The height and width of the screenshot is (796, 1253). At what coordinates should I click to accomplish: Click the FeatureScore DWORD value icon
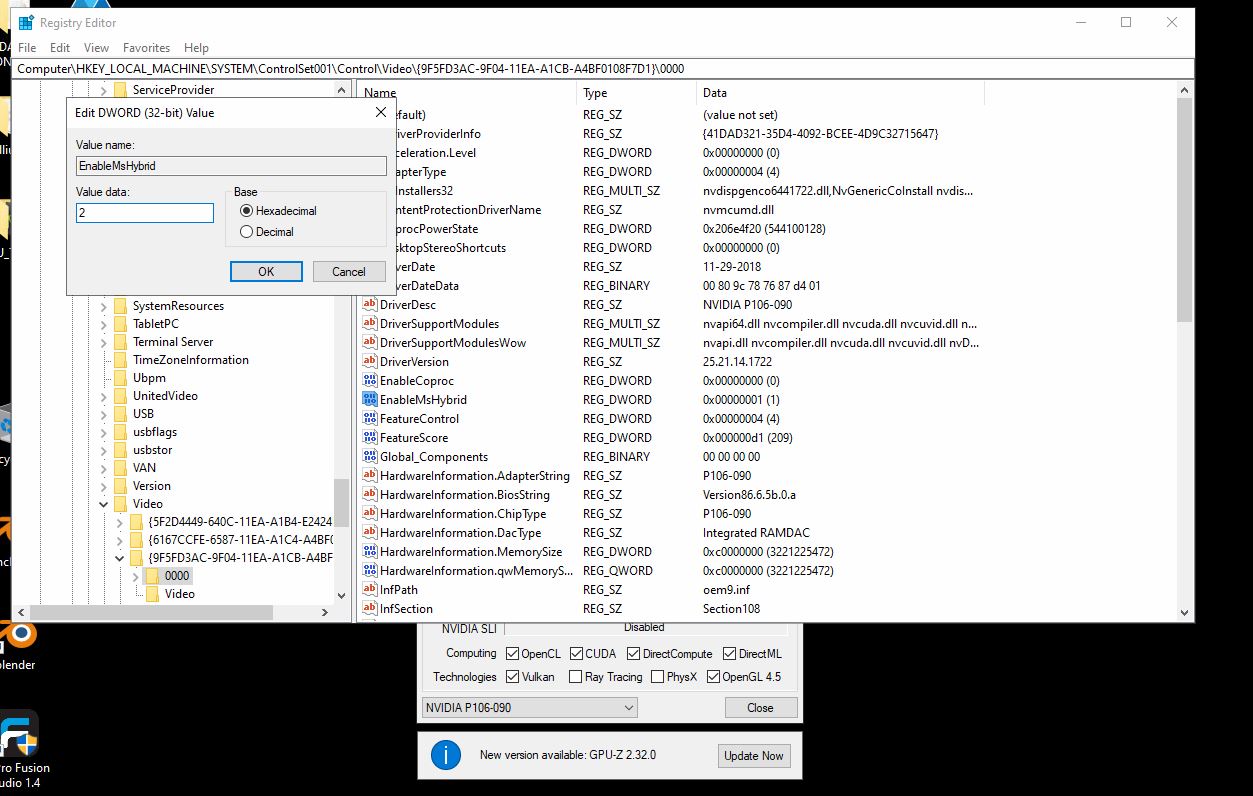click(370, 438)
